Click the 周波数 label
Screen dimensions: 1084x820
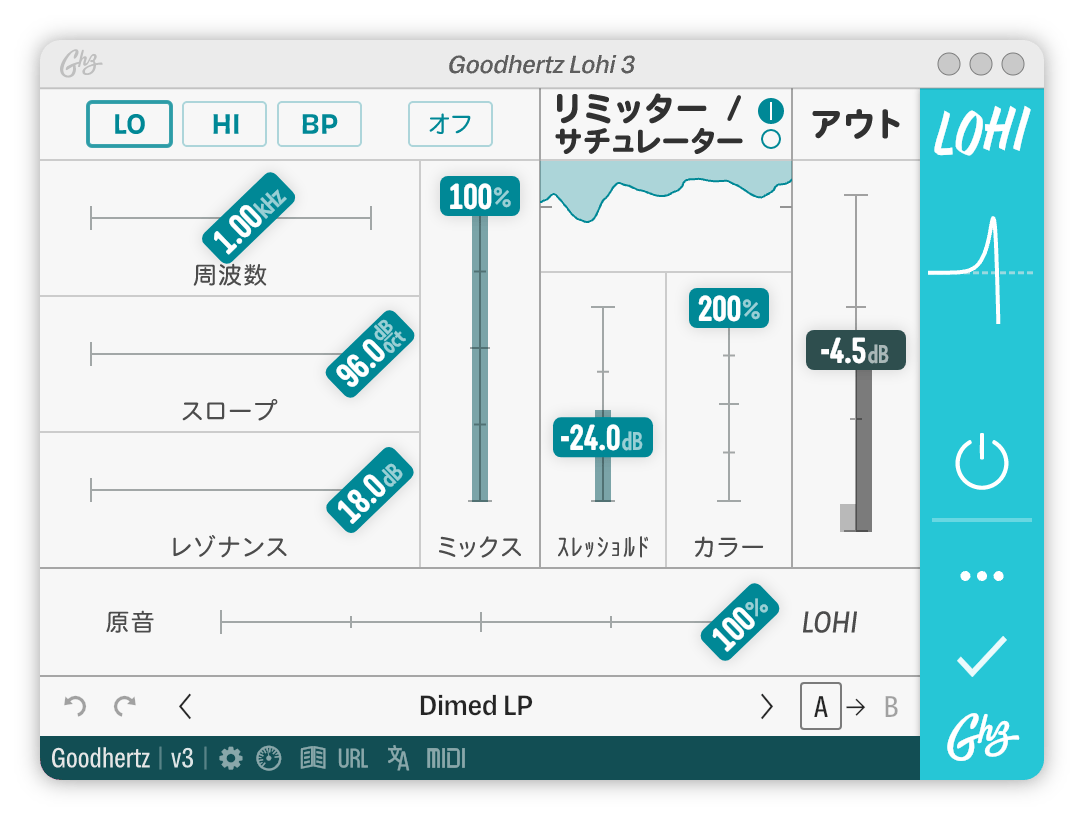pos(230,275)
